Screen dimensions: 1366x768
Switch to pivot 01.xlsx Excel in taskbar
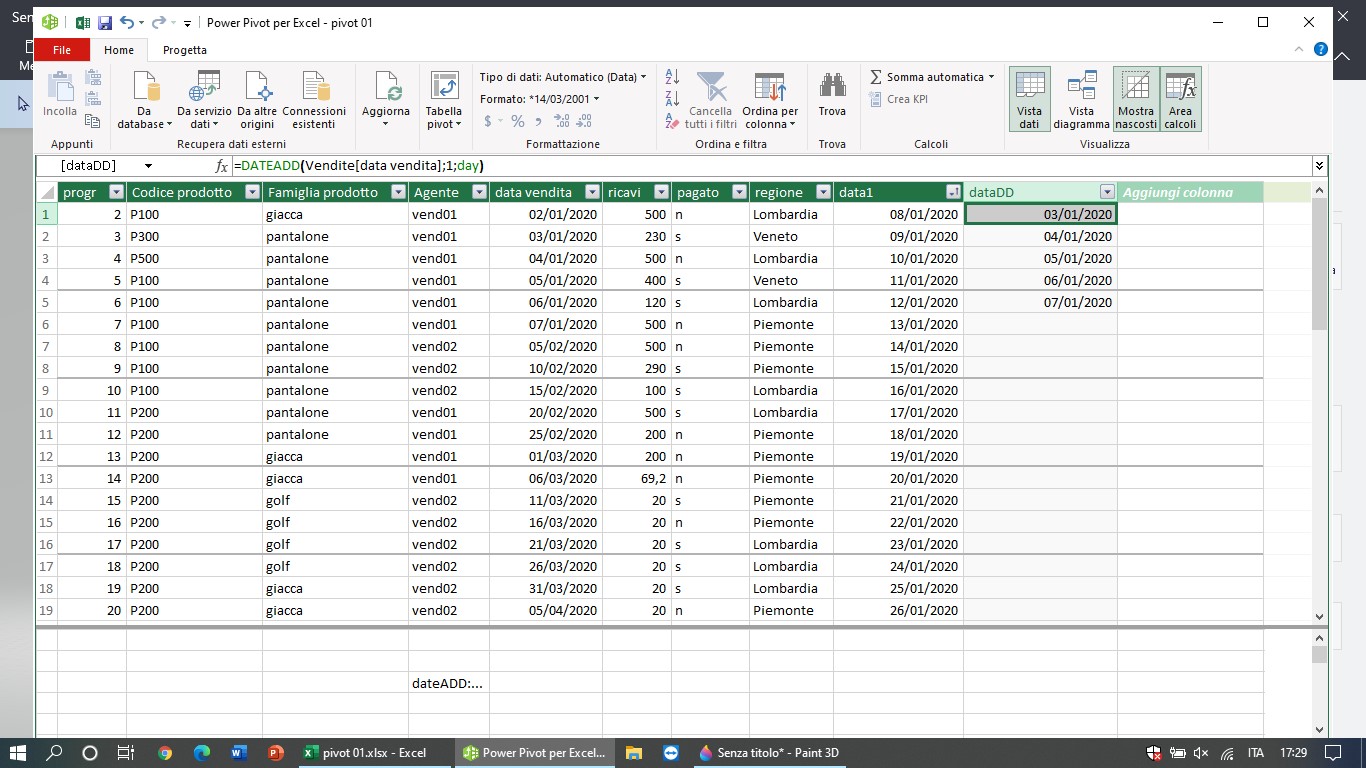point(364,753)
